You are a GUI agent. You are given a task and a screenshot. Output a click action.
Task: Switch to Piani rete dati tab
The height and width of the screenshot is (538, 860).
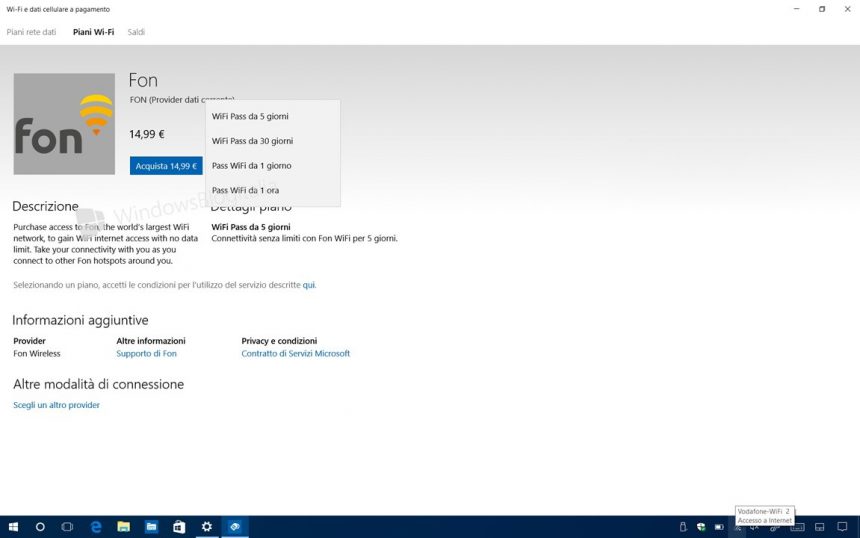click(x=31, y=32)
